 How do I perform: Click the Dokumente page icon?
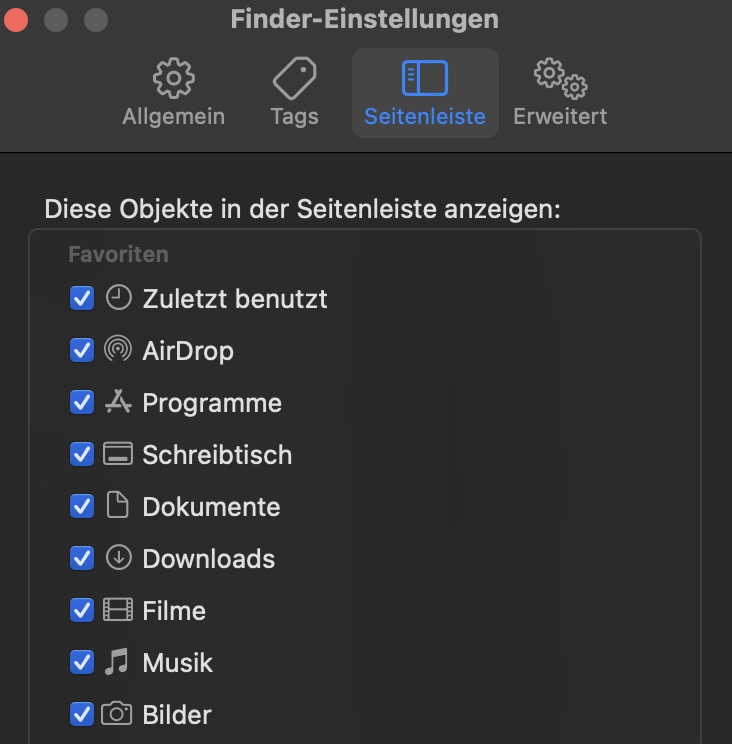[x=118, y=506]
